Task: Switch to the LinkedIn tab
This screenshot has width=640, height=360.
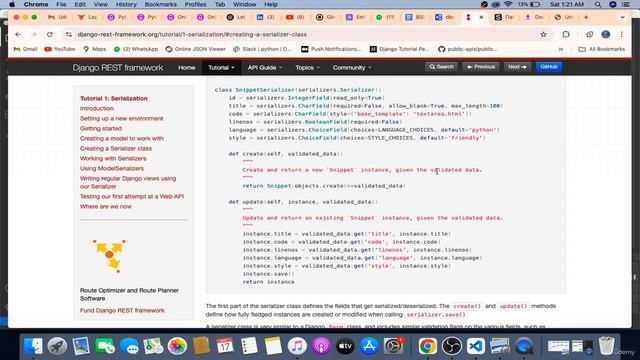Action: [265, 18]
